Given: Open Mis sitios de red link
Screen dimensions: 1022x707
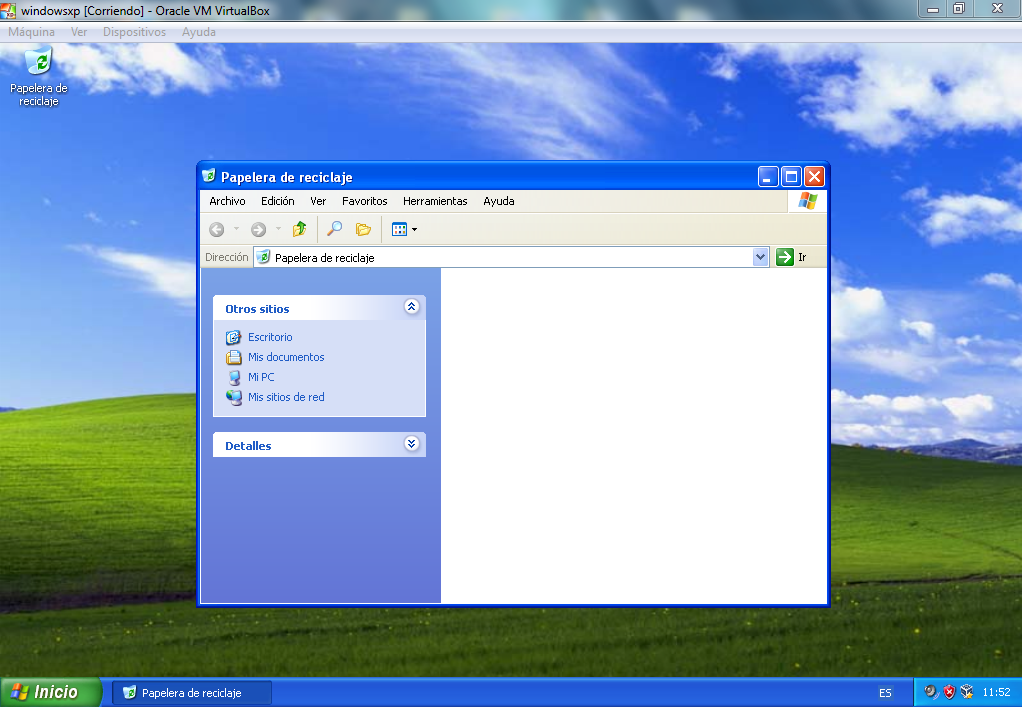Looking at the screenshot, I should point(285,397).
